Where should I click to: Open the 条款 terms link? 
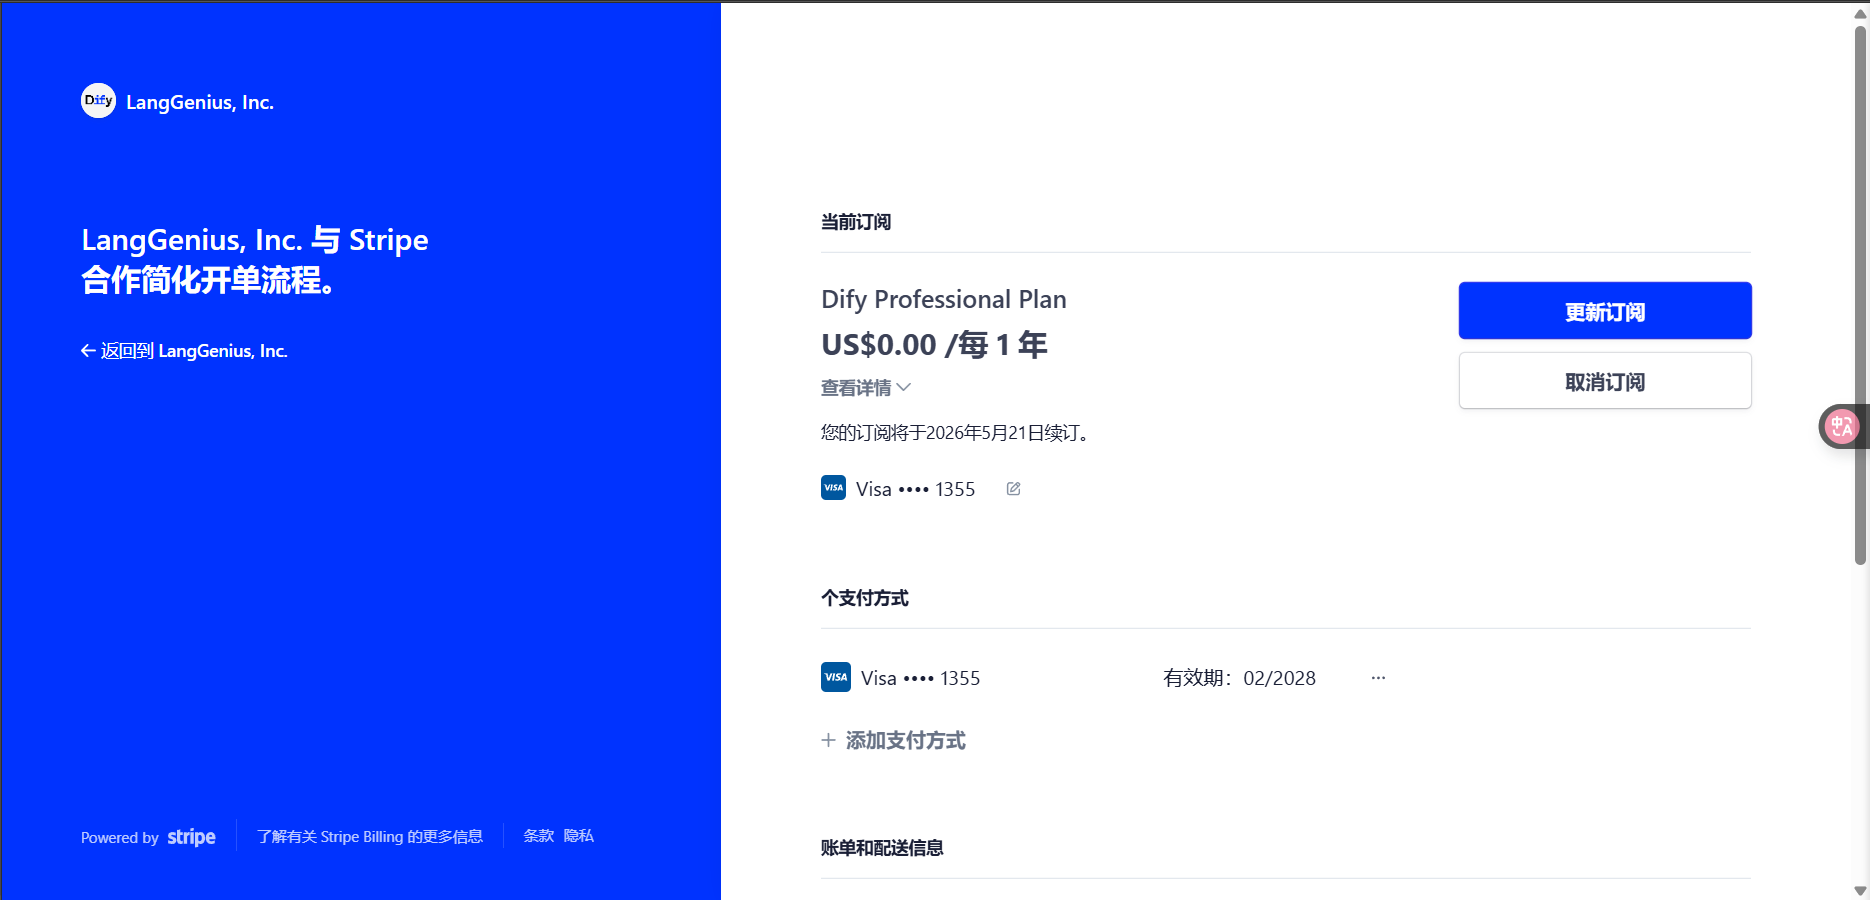click(x=538, y=836)
